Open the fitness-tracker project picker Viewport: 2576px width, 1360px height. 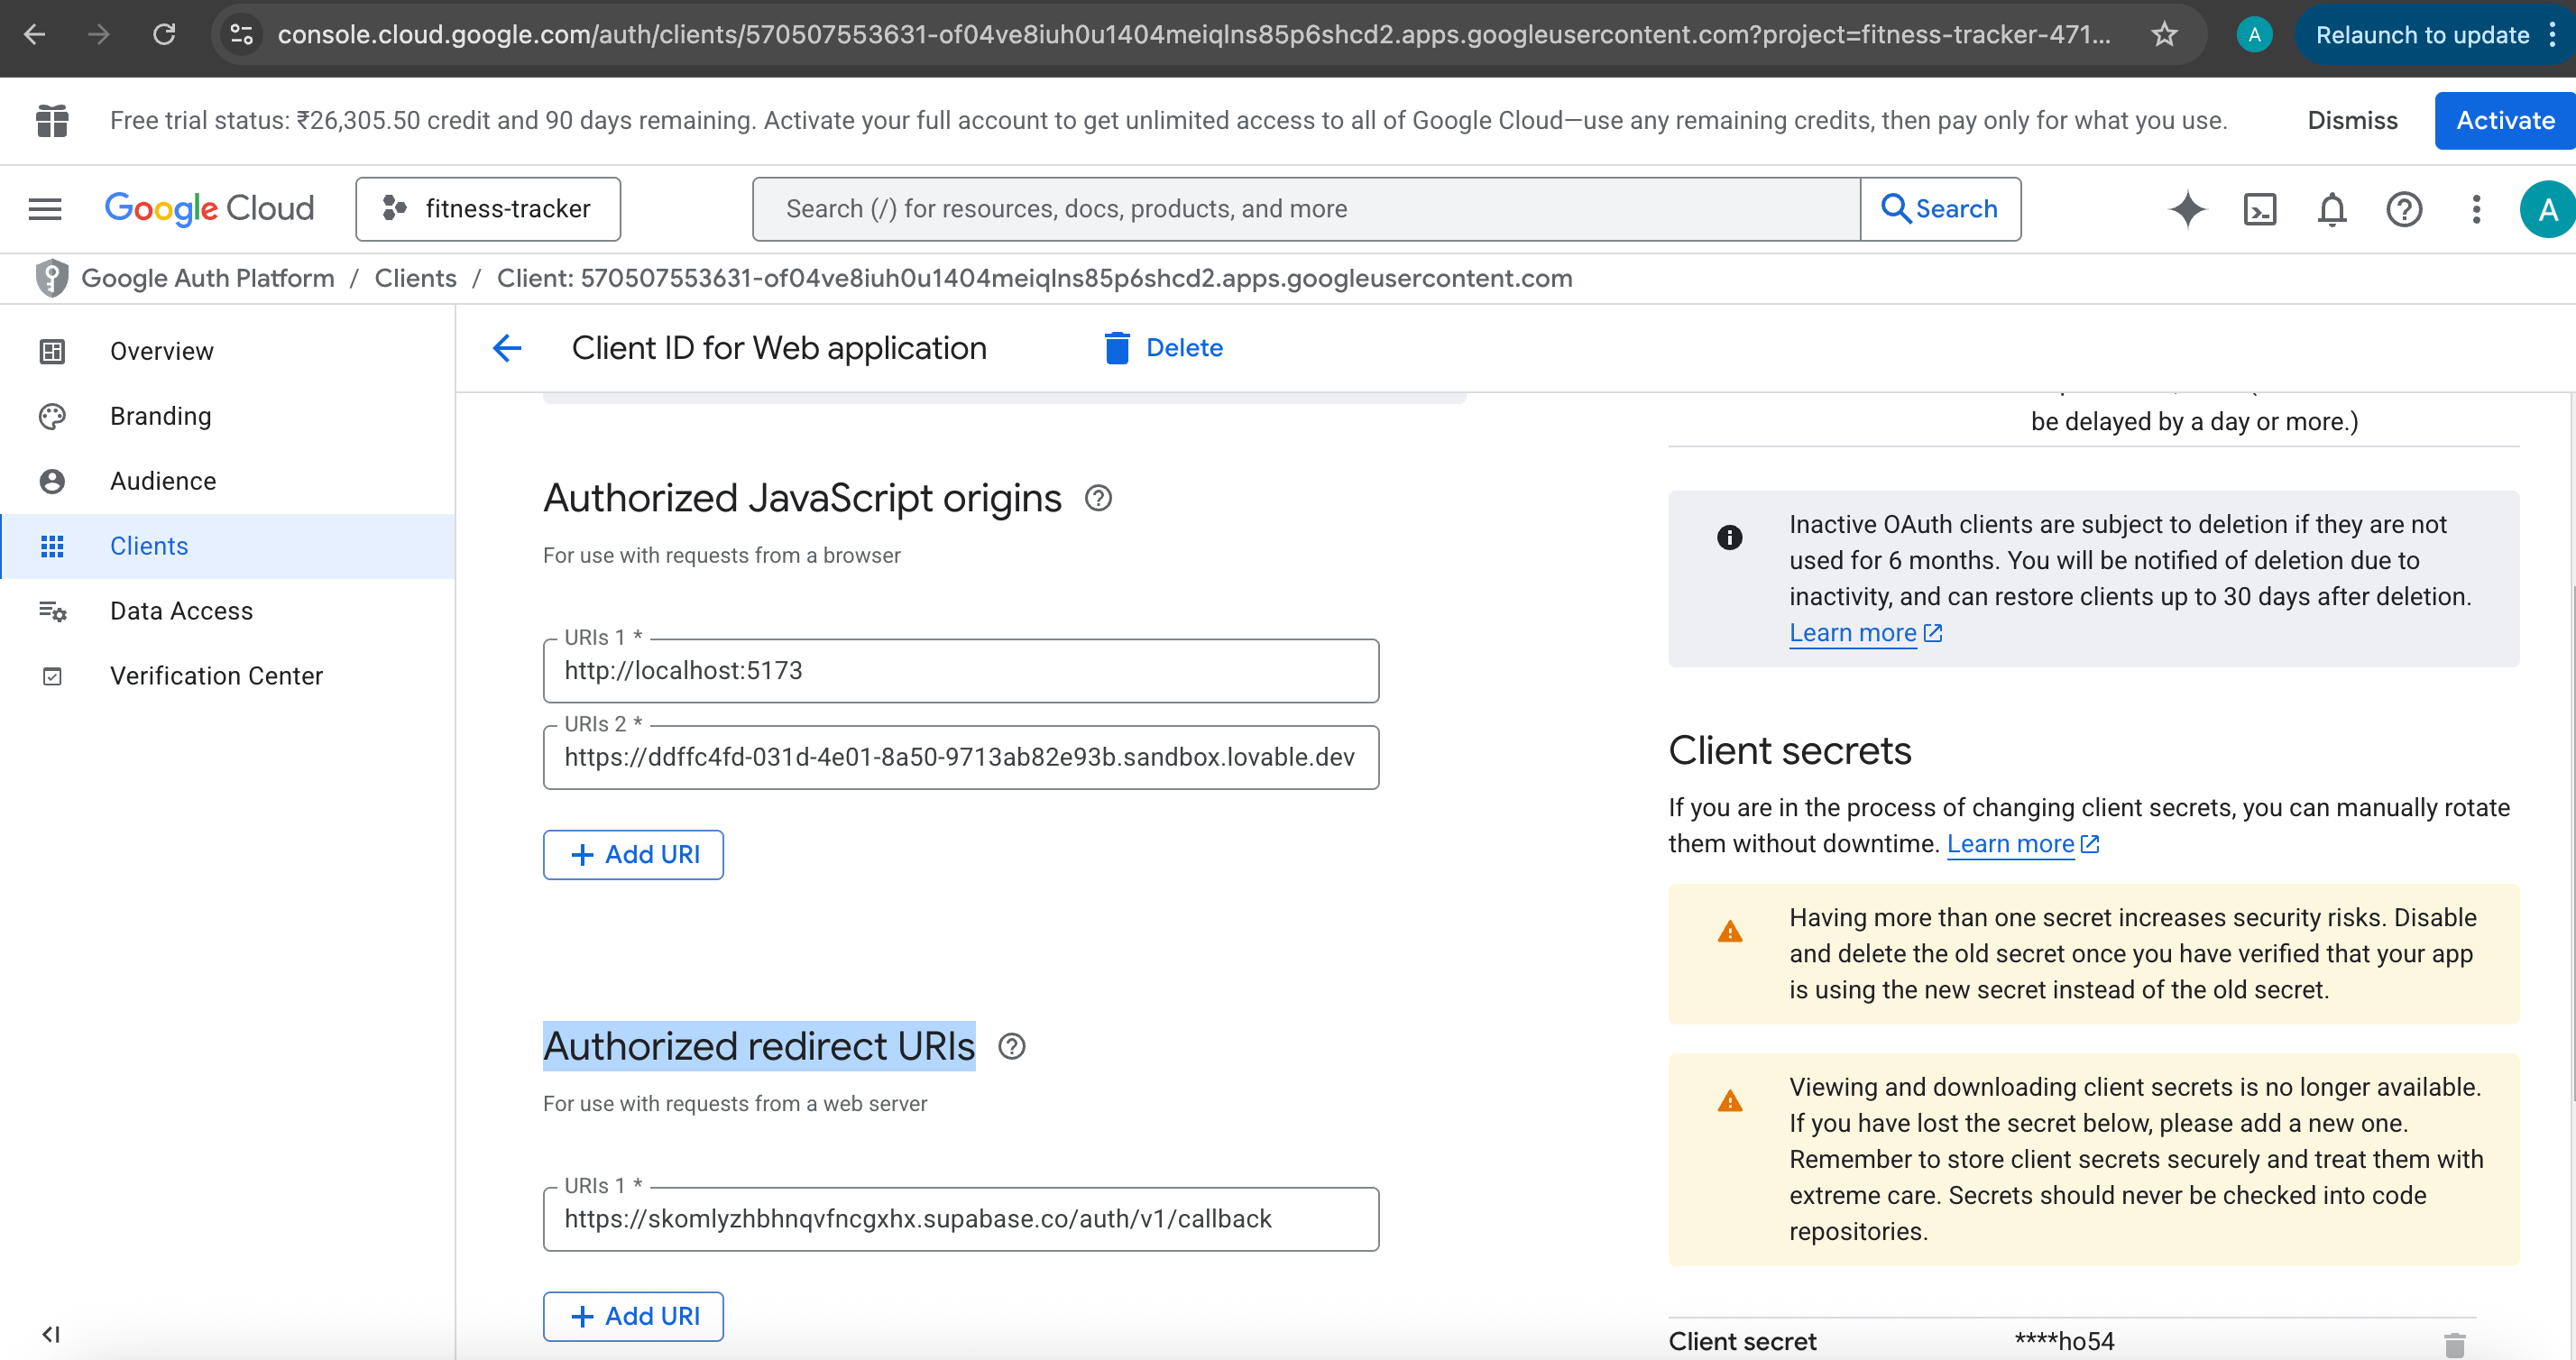[488, 209]
